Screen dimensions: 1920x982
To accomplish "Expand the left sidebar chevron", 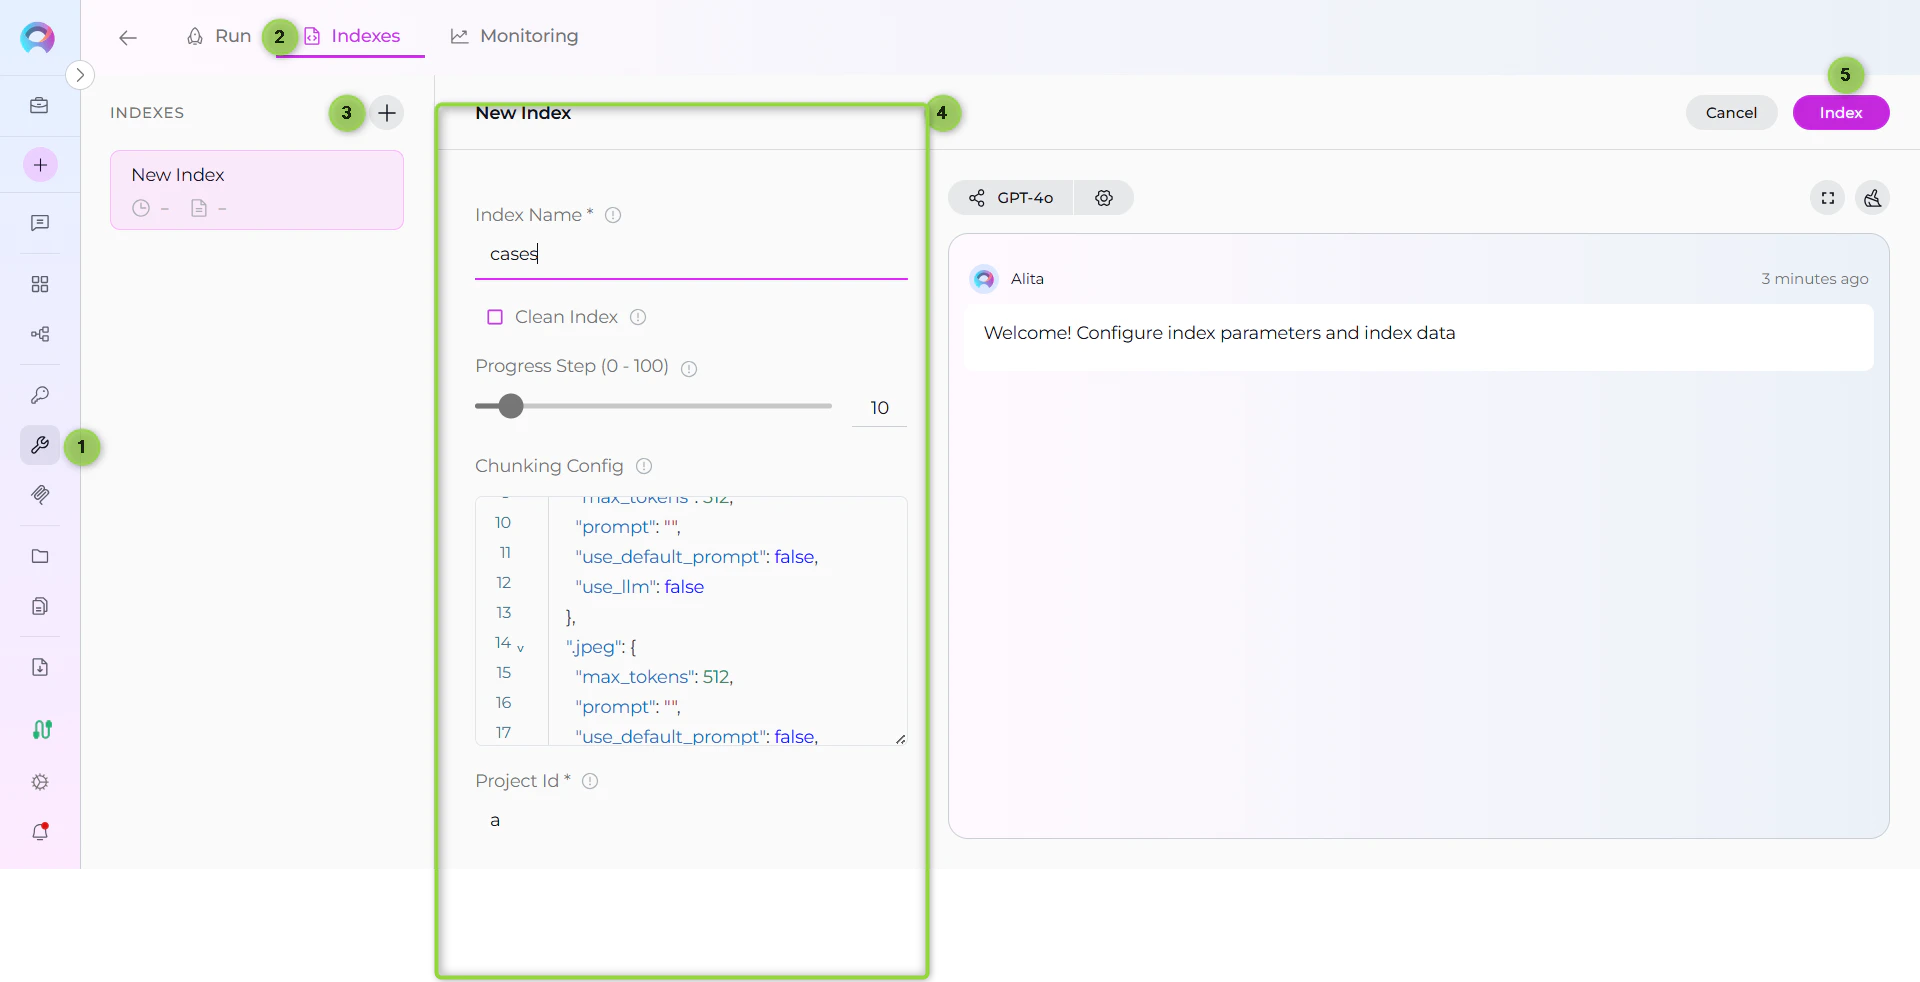I will tap(80, 75).
